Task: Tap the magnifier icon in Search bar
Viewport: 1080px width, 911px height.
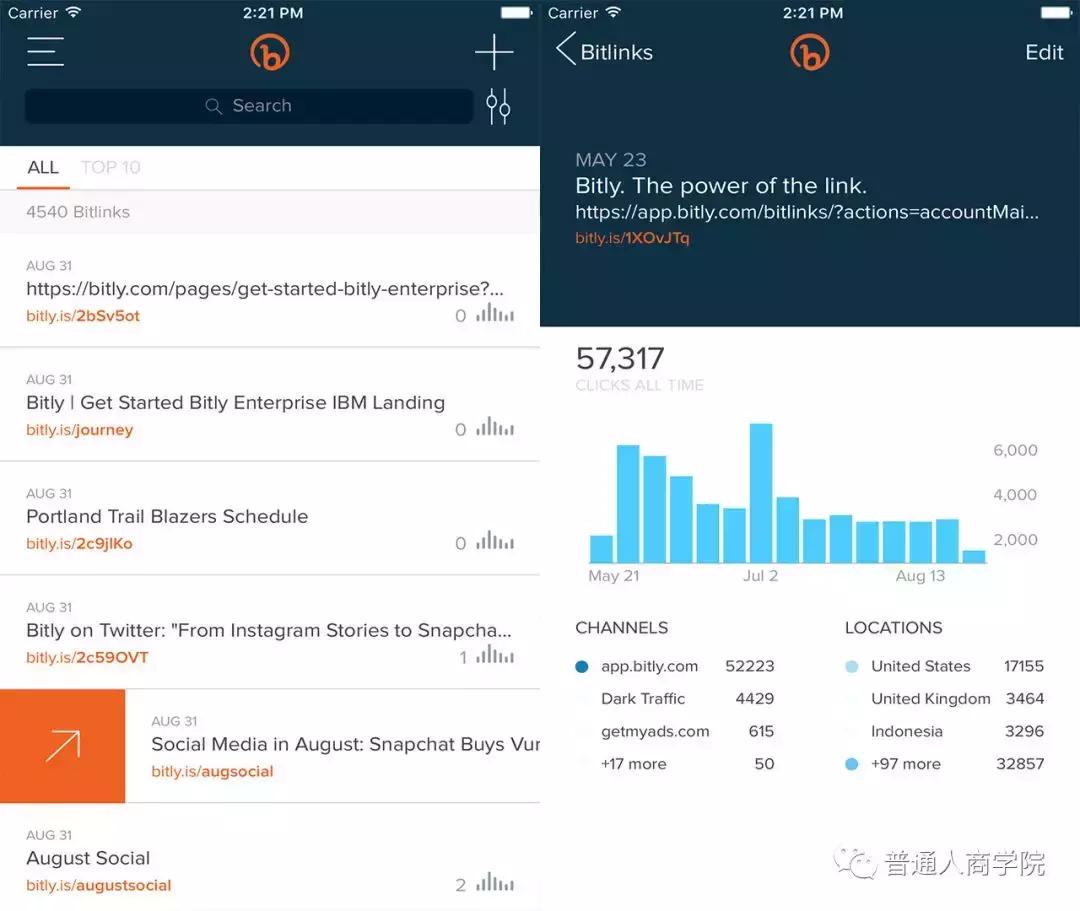Action: (214, 106)
